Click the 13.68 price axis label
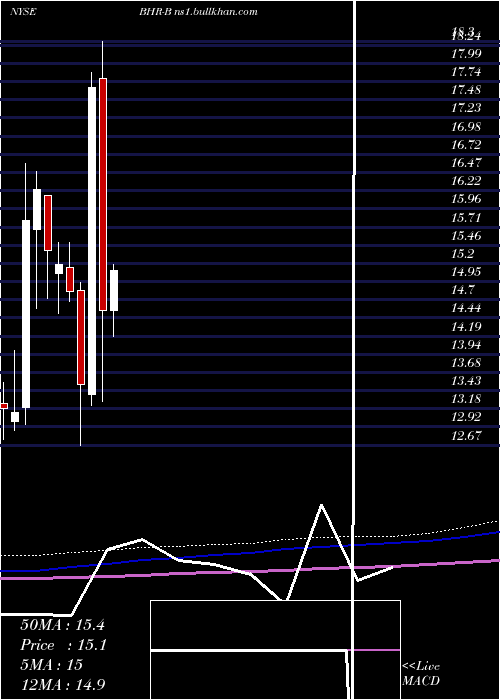Viewport: 500px width, 700px height. [466, 363]
